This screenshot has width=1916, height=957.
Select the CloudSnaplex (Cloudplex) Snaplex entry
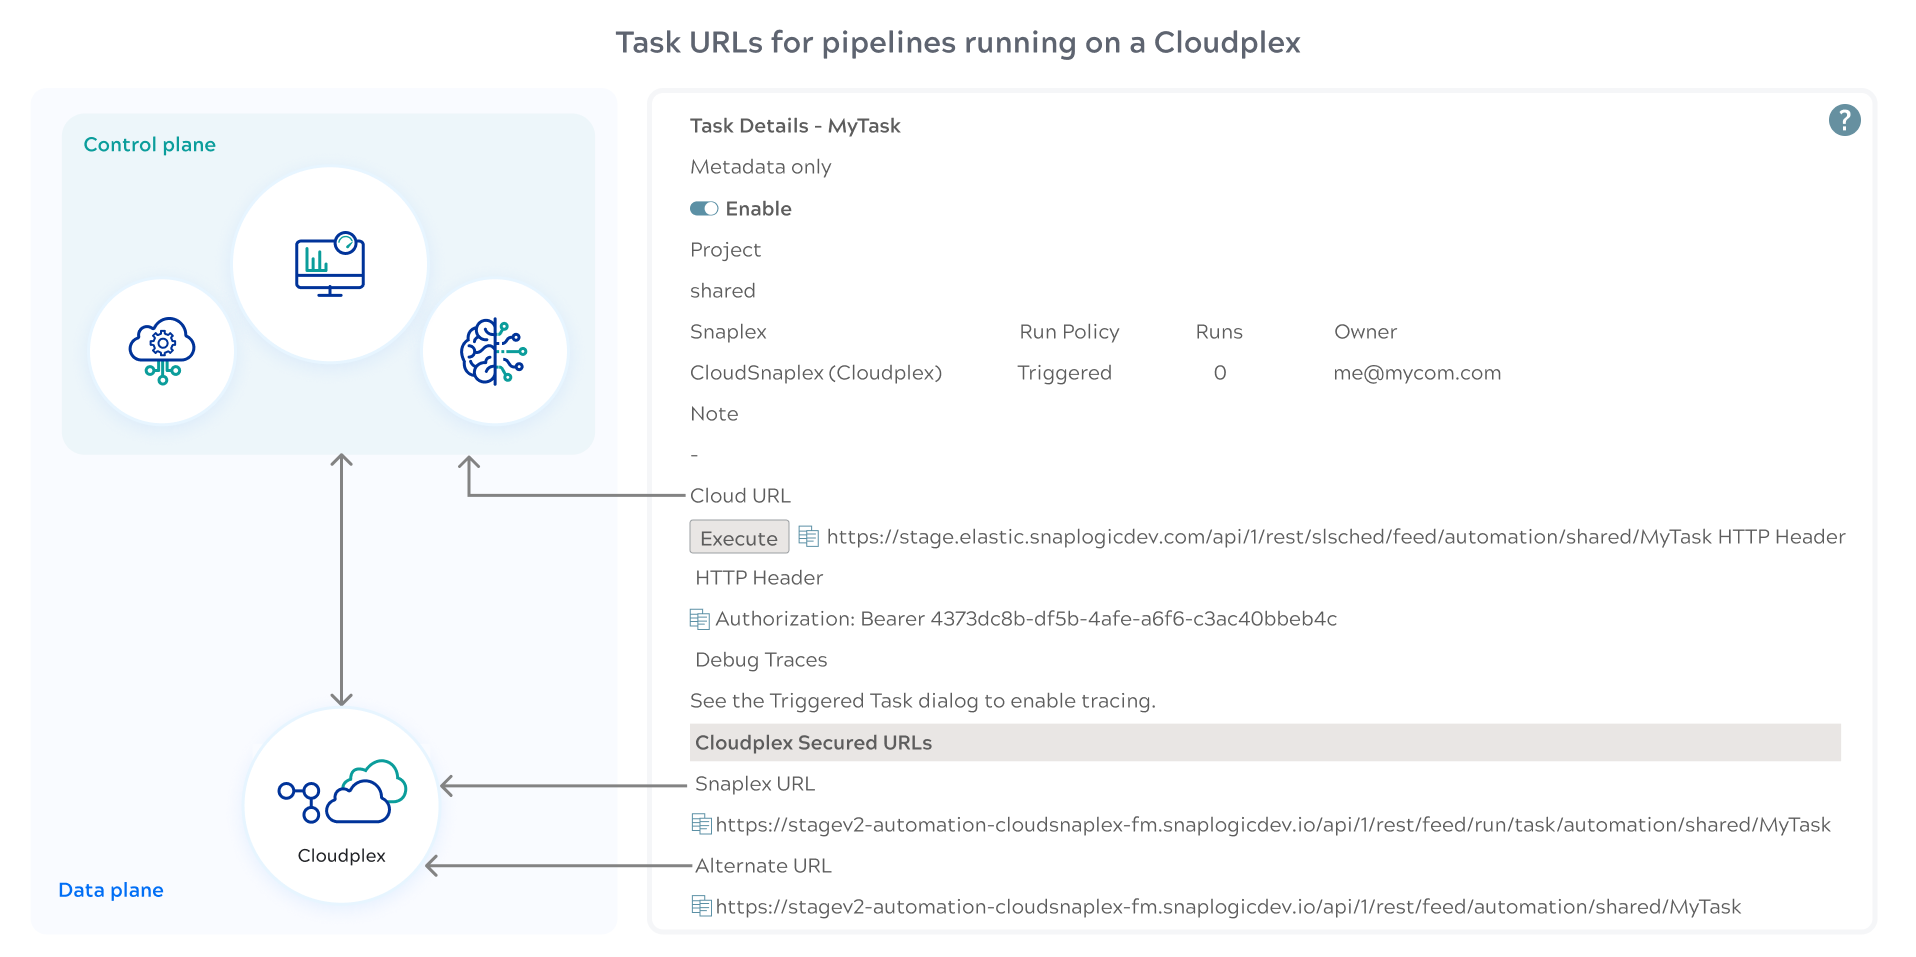[x=815, y=372]
